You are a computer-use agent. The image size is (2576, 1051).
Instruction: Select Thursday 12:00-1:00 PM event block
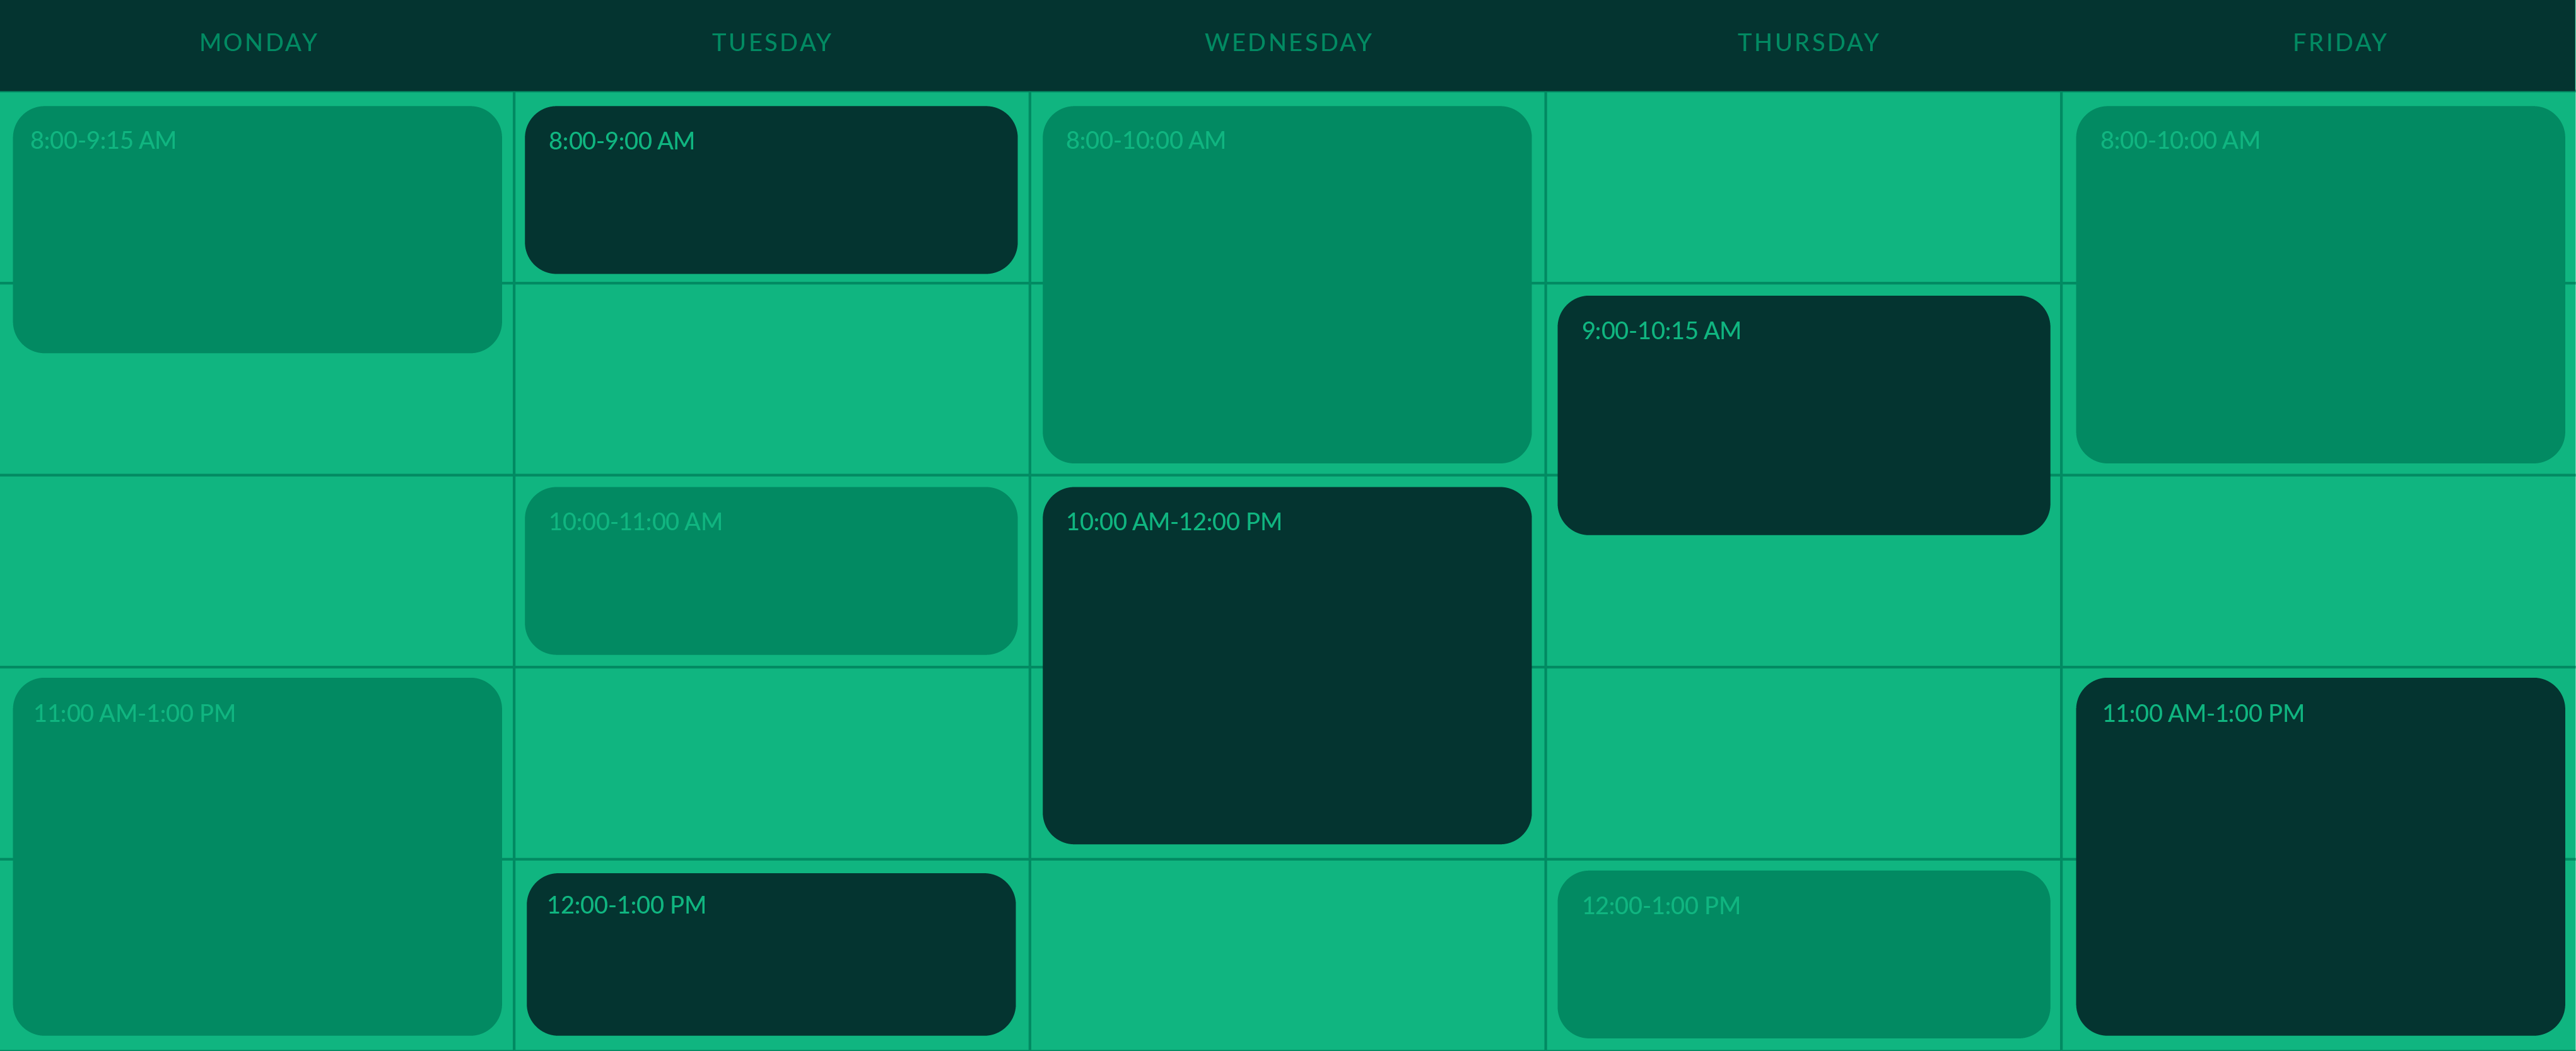click(1804, 954)
